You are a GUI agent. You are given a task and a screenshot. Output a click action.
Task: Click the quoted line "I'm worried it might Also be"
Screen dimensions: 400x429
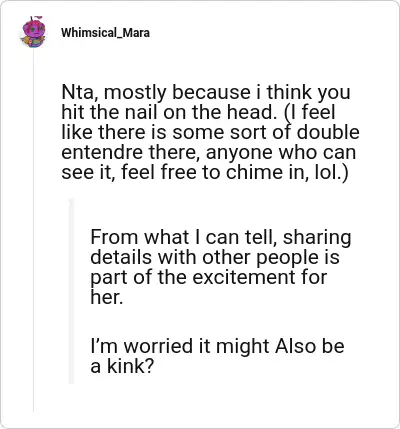(x=217, y=346)
